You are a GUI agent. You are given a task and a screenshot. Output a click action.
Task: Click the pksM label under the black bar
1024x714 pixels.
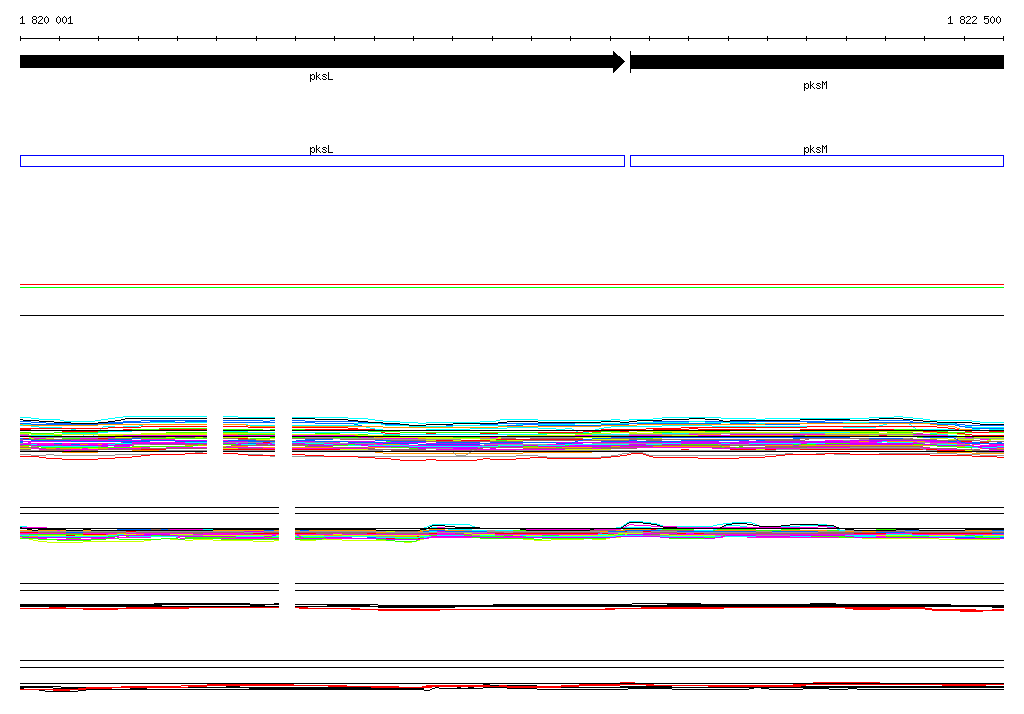pos(815,85)
